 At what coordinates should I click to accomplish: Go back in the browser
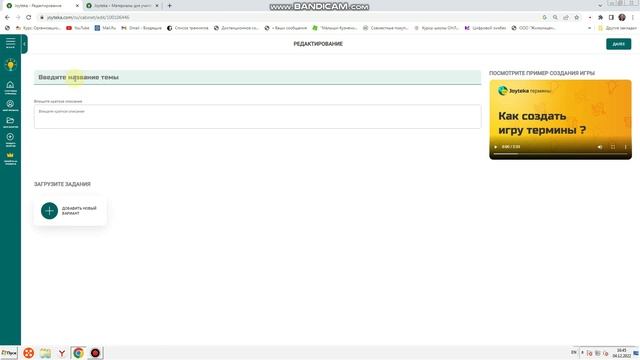(x=7, y=17)
